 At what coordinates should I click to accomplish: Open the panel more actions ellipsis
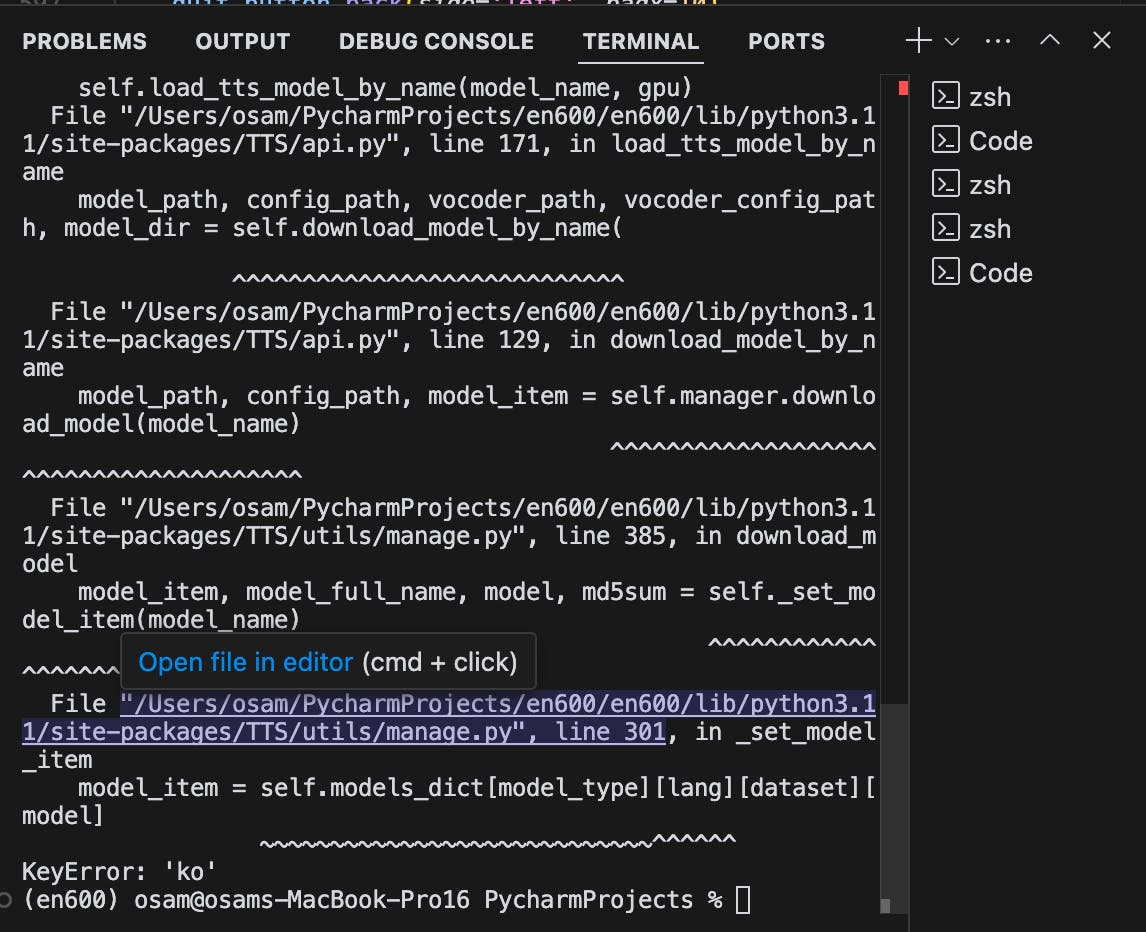998,41
